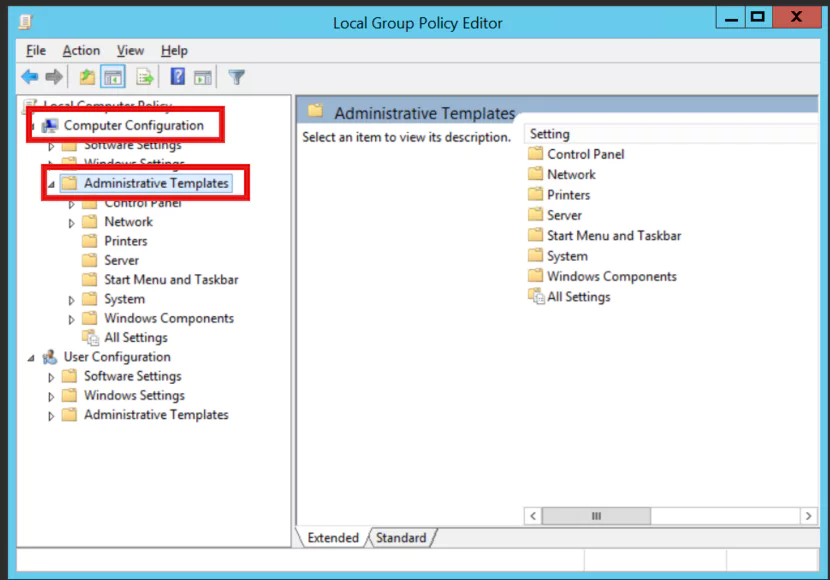Click the horizontal scrollbar right arrow
The image size is (830, 580).
tap(808, 516)
